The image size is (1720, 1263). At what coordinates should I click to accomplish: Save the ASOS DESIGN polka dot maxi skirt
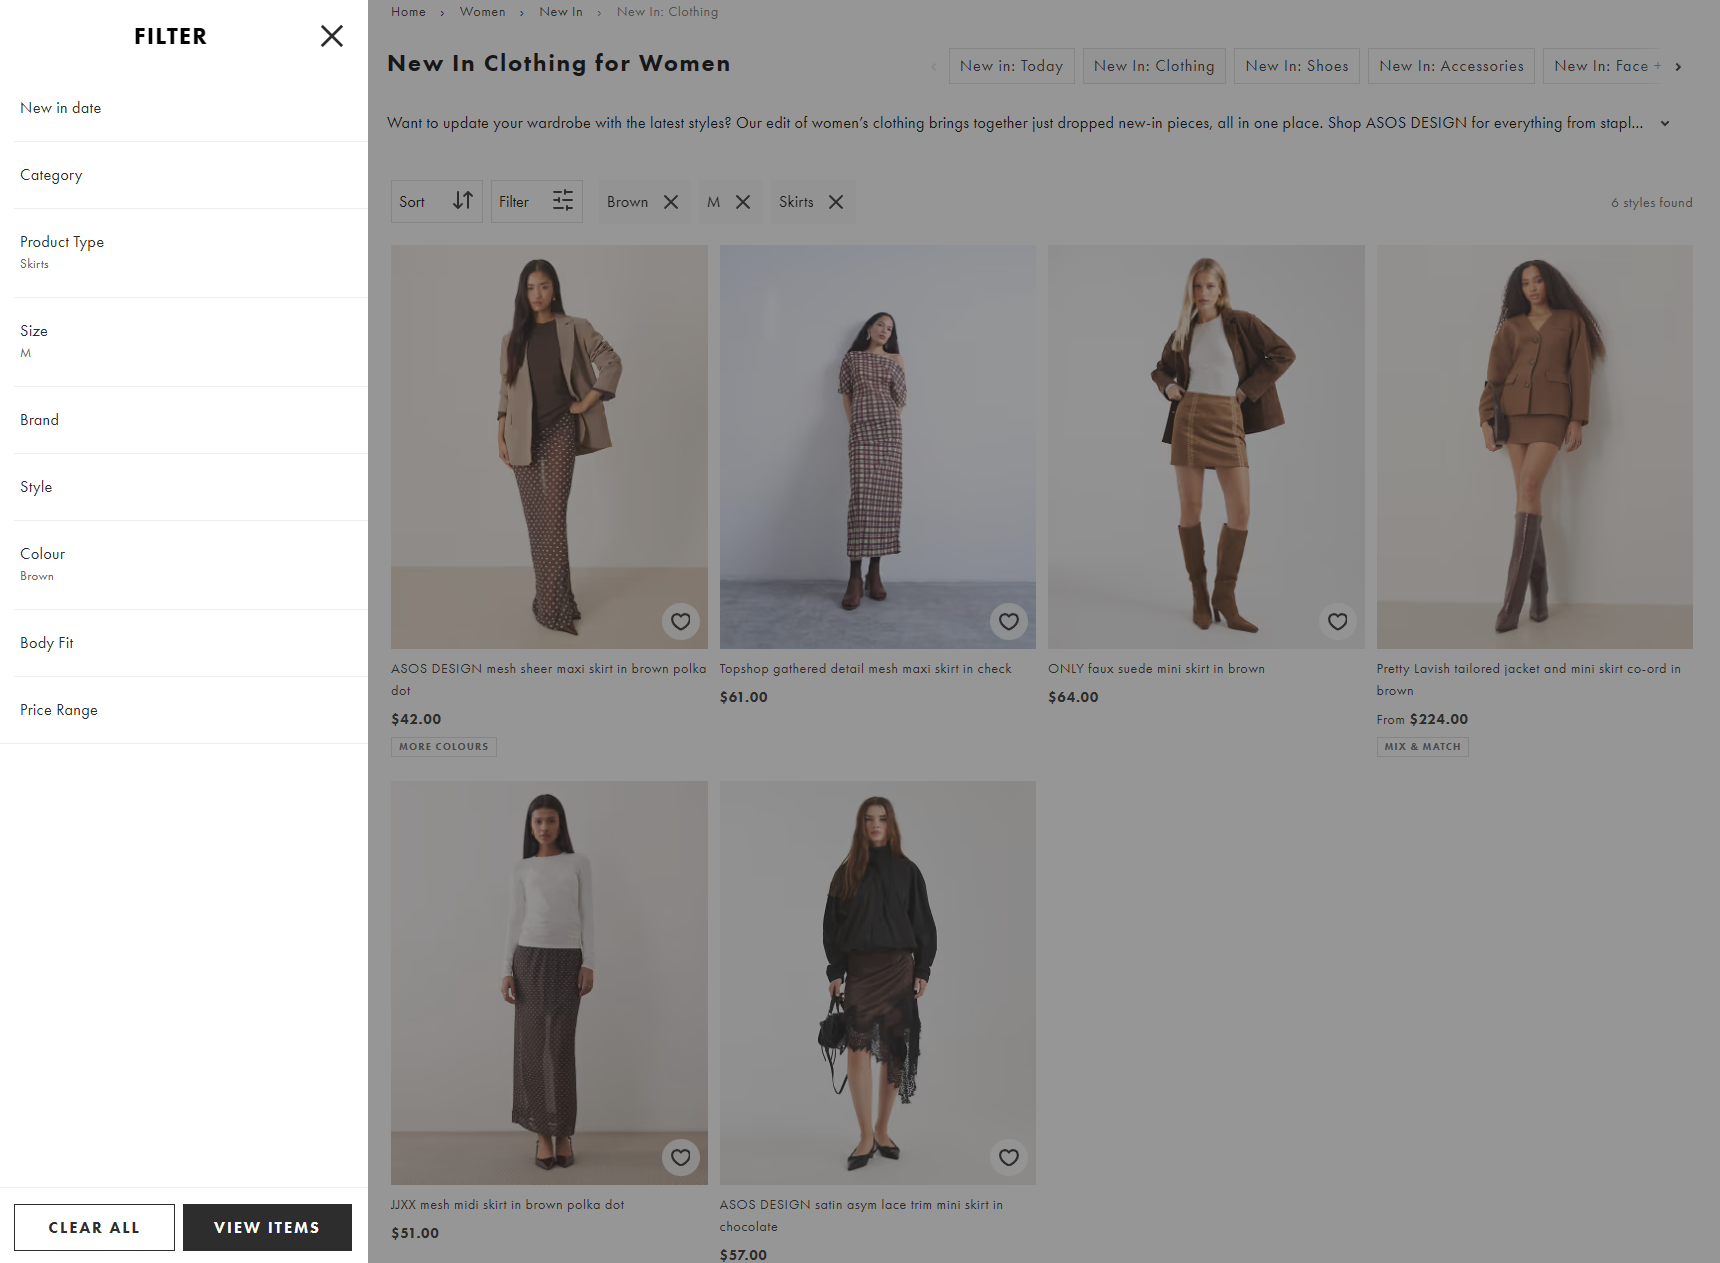(681, 621)
